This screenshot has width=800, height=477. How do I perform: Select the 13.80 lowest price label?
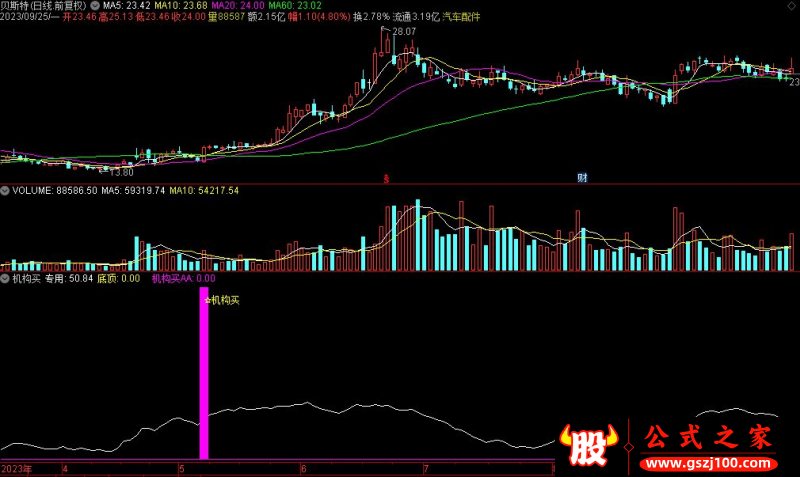click(x=121, y=172)
